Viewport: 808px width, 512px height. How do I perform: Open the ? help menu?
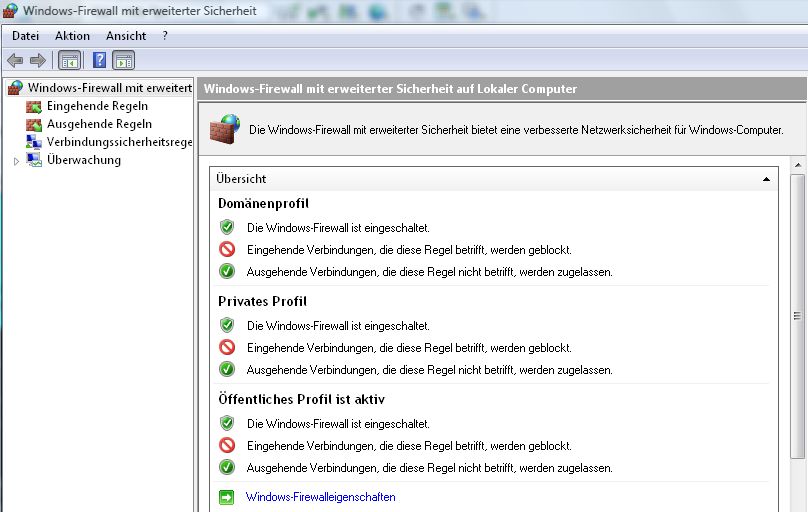pyautogui.click(x=165, y=36)
